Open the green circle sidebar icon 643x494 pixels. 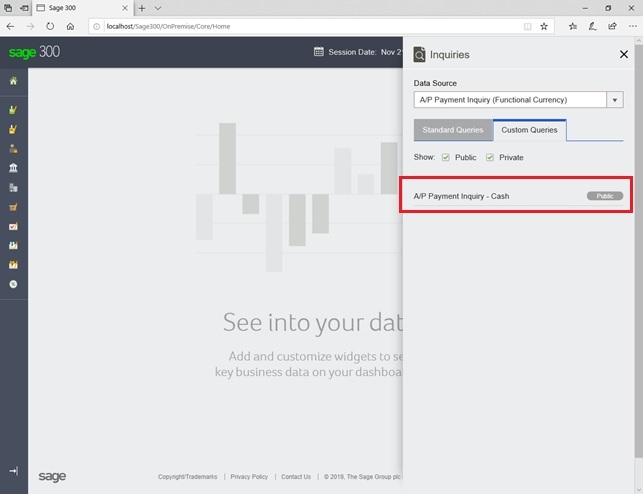click(13, 284)
